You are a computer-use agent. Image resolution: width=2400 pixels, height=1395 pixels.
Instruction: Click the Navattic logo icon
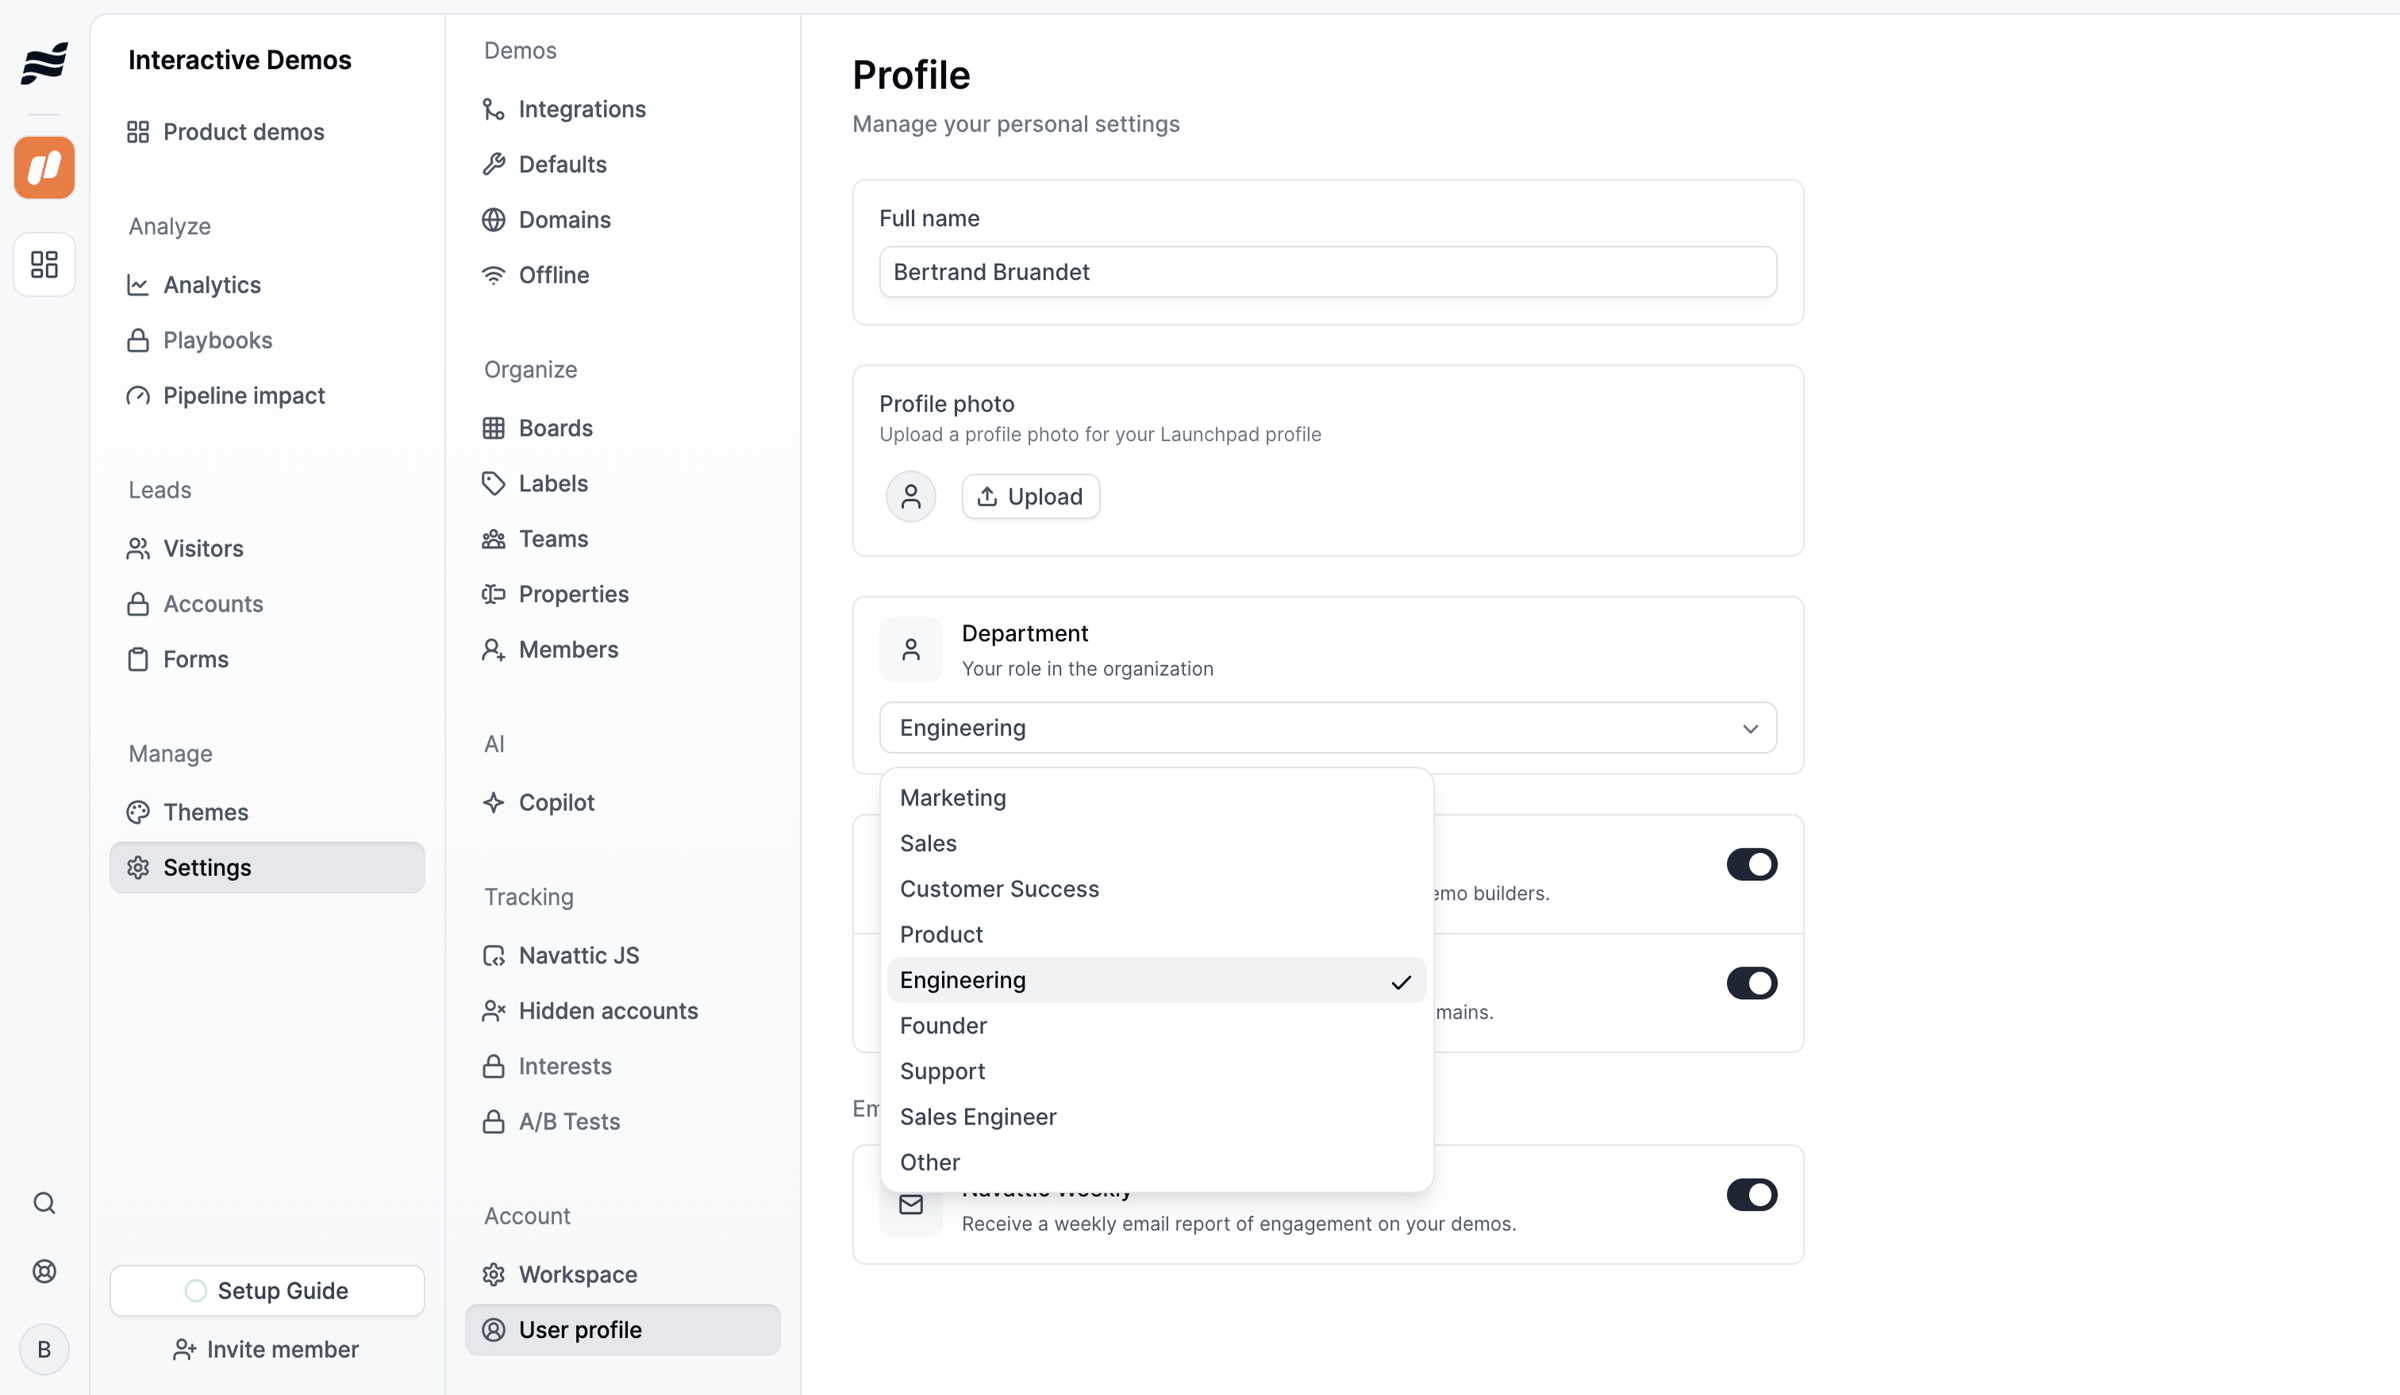pyautogui.click(x=44, y=63)
